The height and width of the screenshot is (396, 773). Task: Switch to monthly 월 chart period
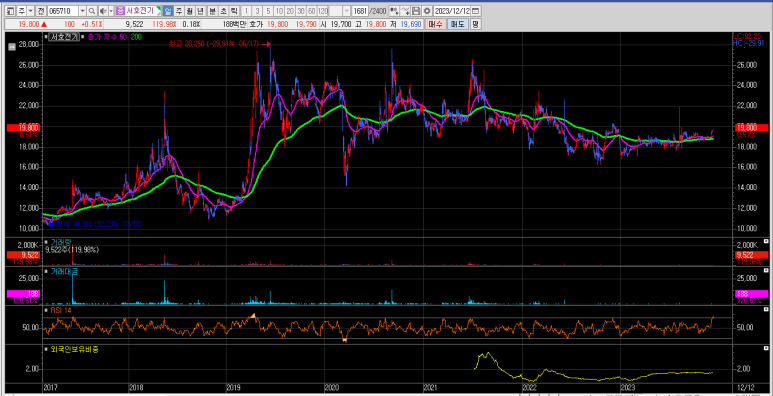189,11
